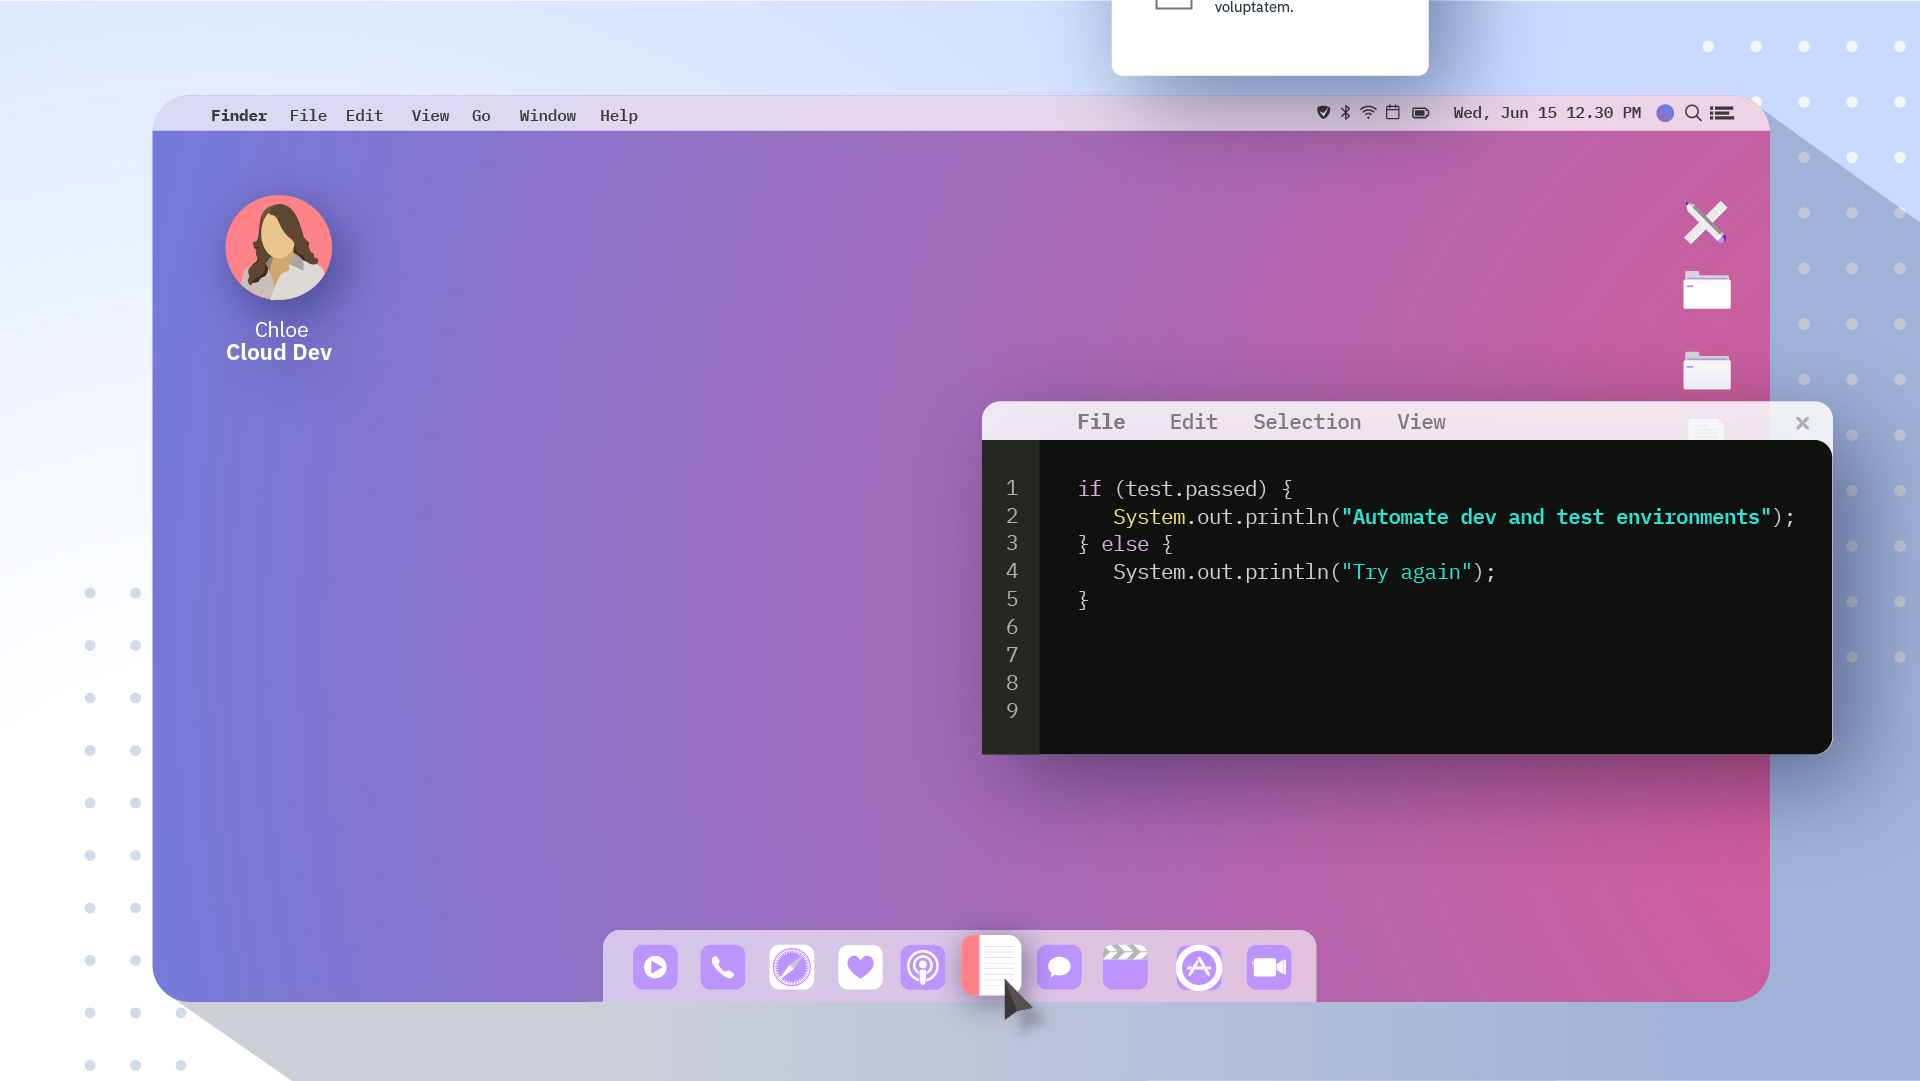
Task: Open the Messages chat bubble icon
Action: pos(1059,968)
